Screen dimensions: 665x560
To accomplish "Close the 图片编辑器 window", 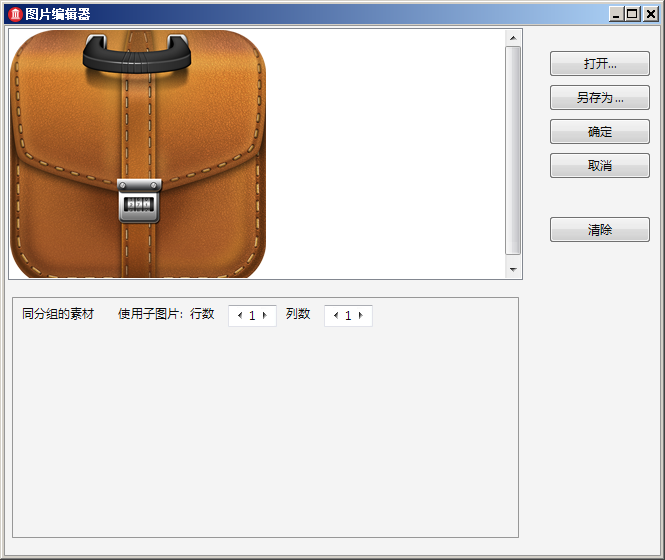I will click(650, 14).
